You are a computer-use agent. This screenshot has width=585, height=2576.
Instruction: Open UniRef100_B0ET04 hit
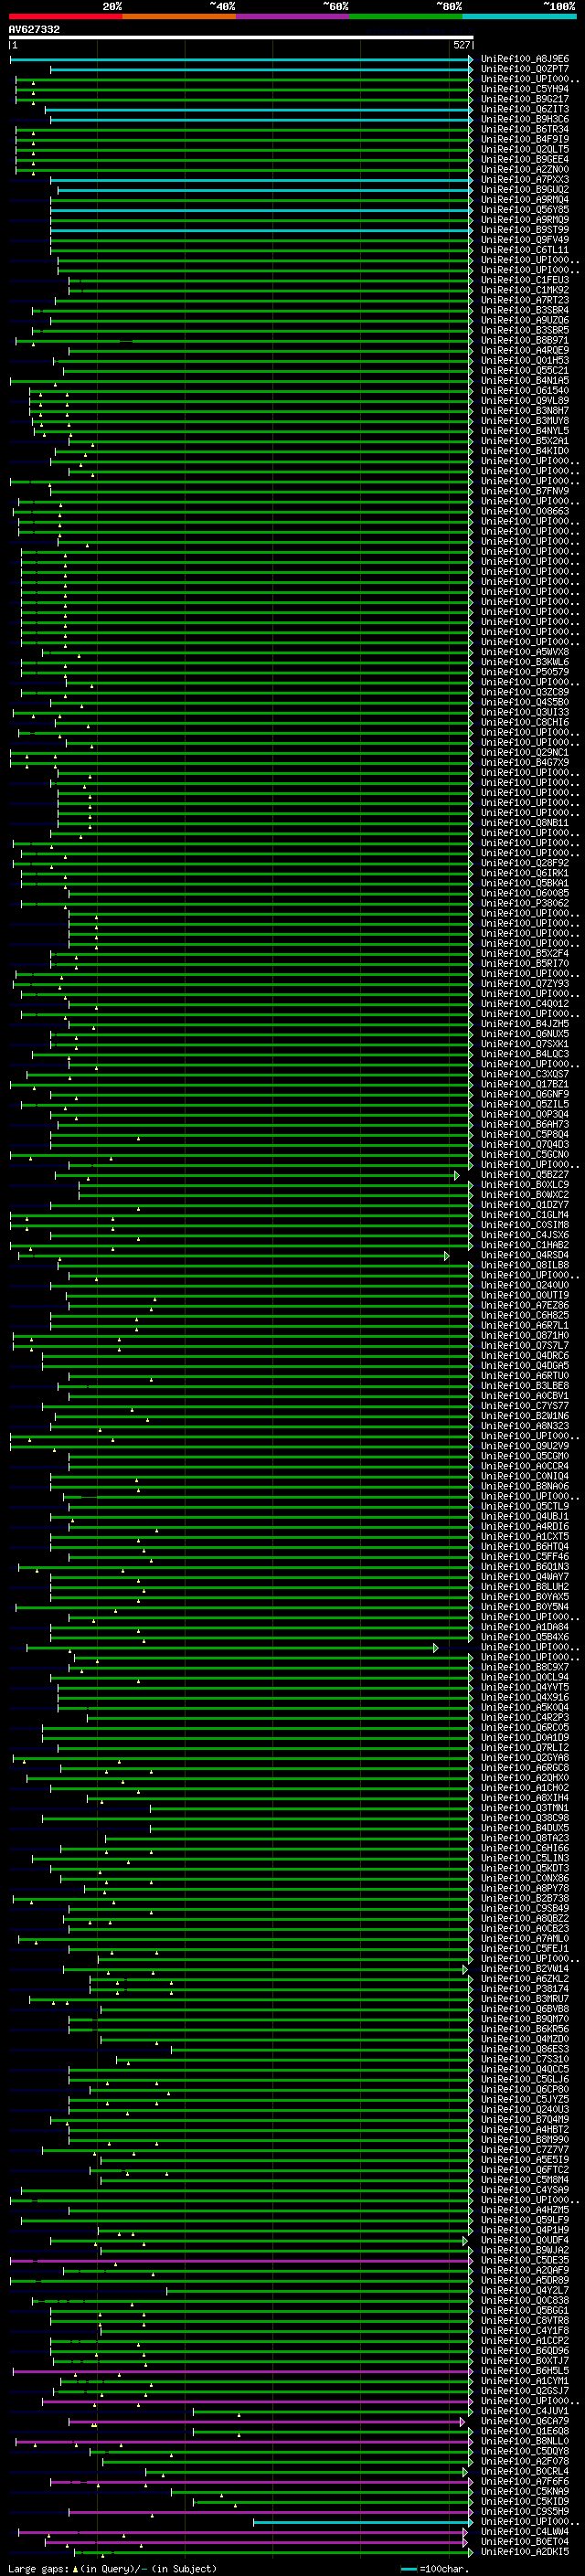[x=525, y=2541]
